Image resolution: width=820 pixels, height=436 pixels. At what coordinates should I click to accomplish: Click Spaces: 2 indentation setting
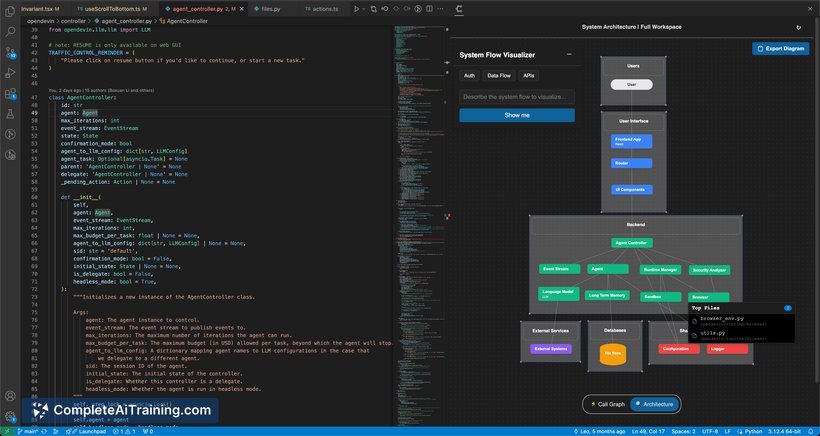pyautogui.click(x=682, y=431)
